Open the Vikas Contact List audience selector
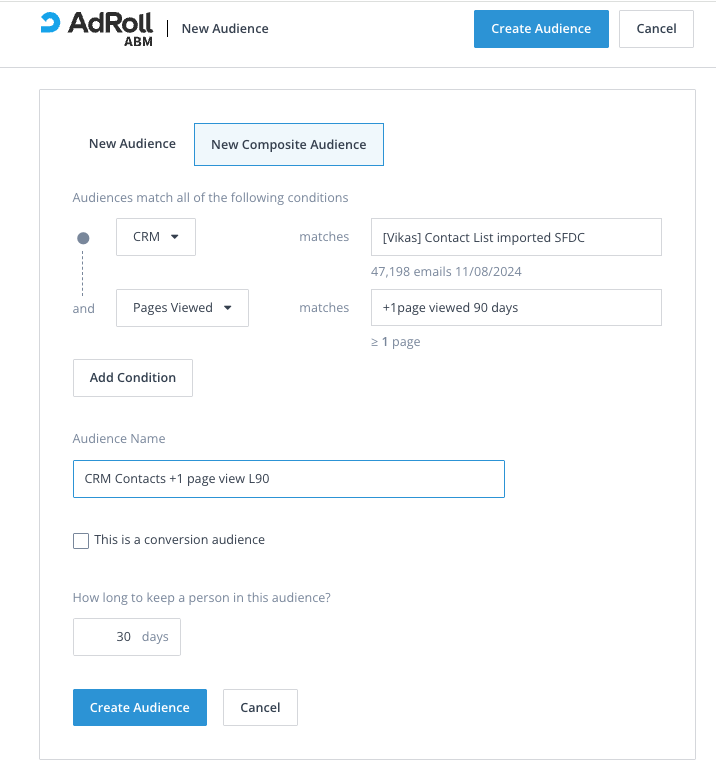716x780 pixels. coord(516,237)
